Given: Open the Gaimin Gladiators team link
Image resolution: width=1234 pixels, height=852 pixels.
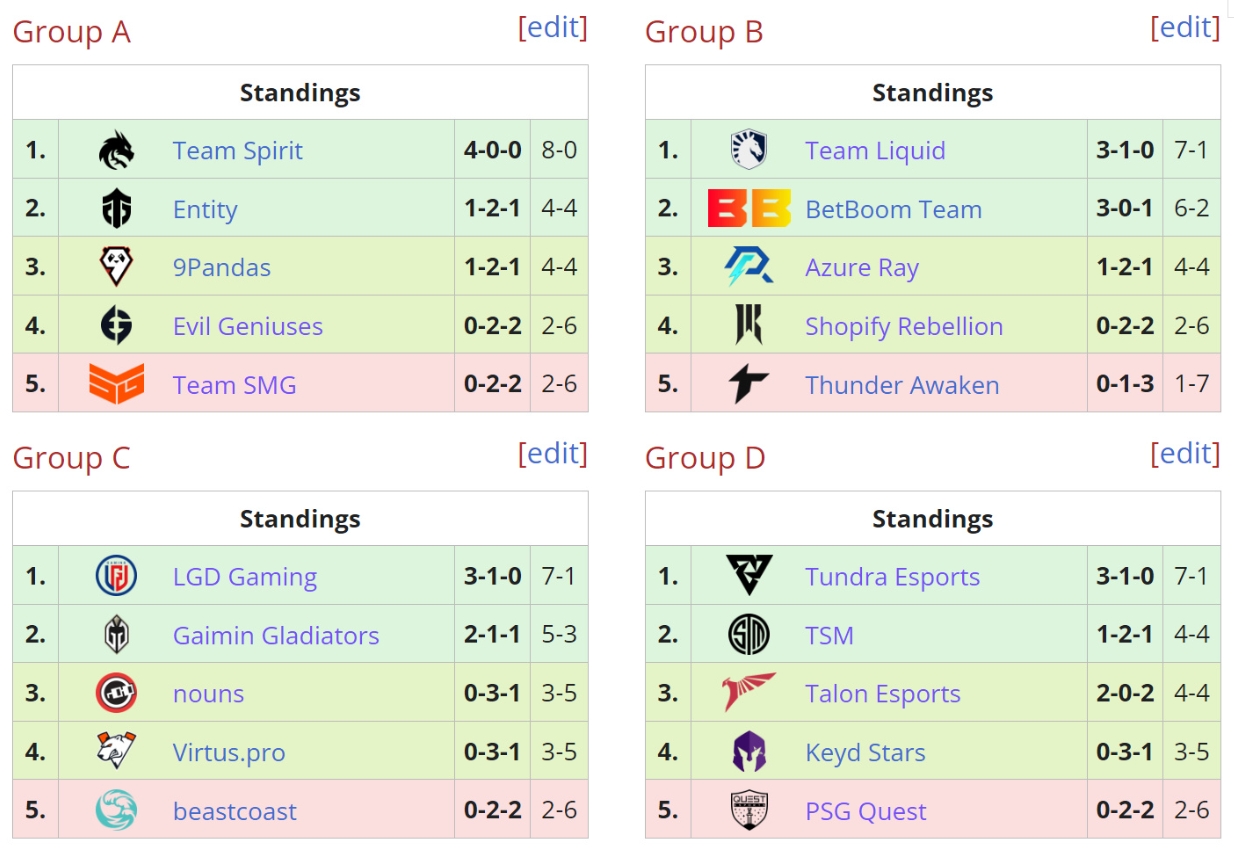Looking at the screenshot, I should 276,635.
